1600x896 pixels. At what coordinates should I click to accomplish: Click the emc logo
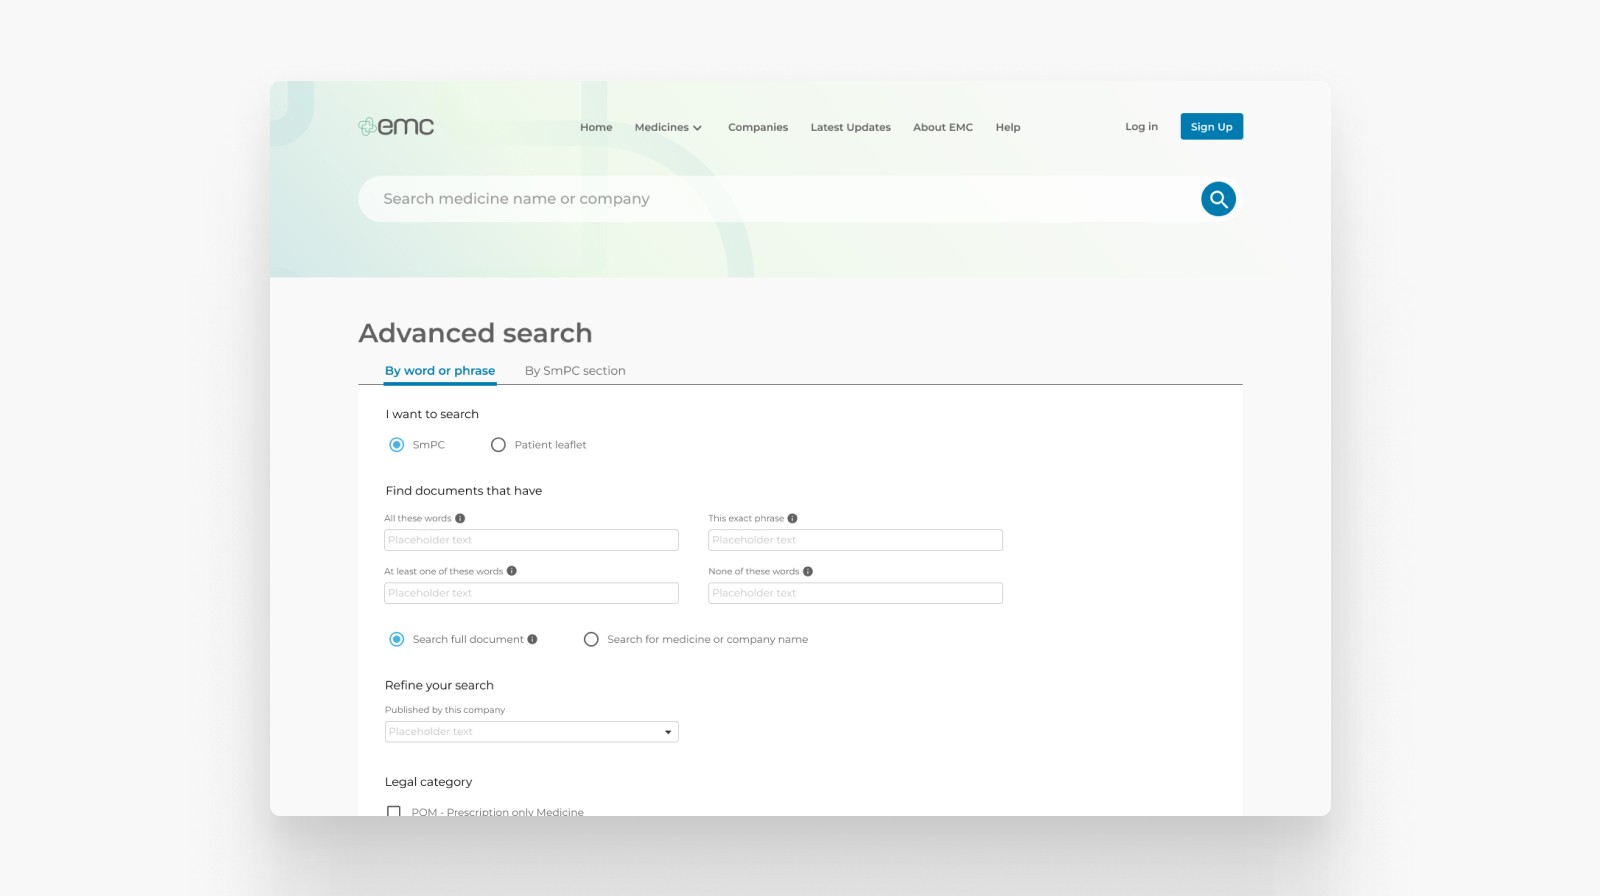(396, 127)
